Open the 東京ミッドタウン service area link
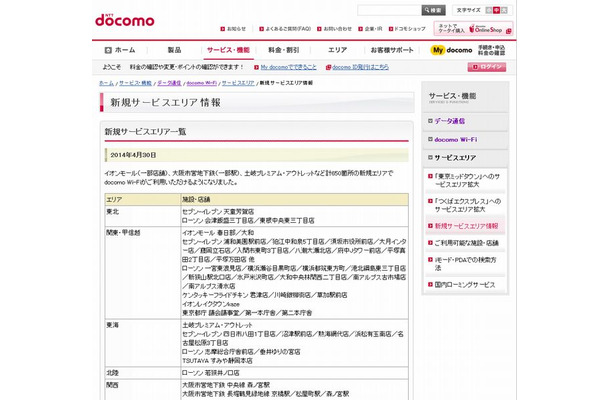 (x=467, y=180)
